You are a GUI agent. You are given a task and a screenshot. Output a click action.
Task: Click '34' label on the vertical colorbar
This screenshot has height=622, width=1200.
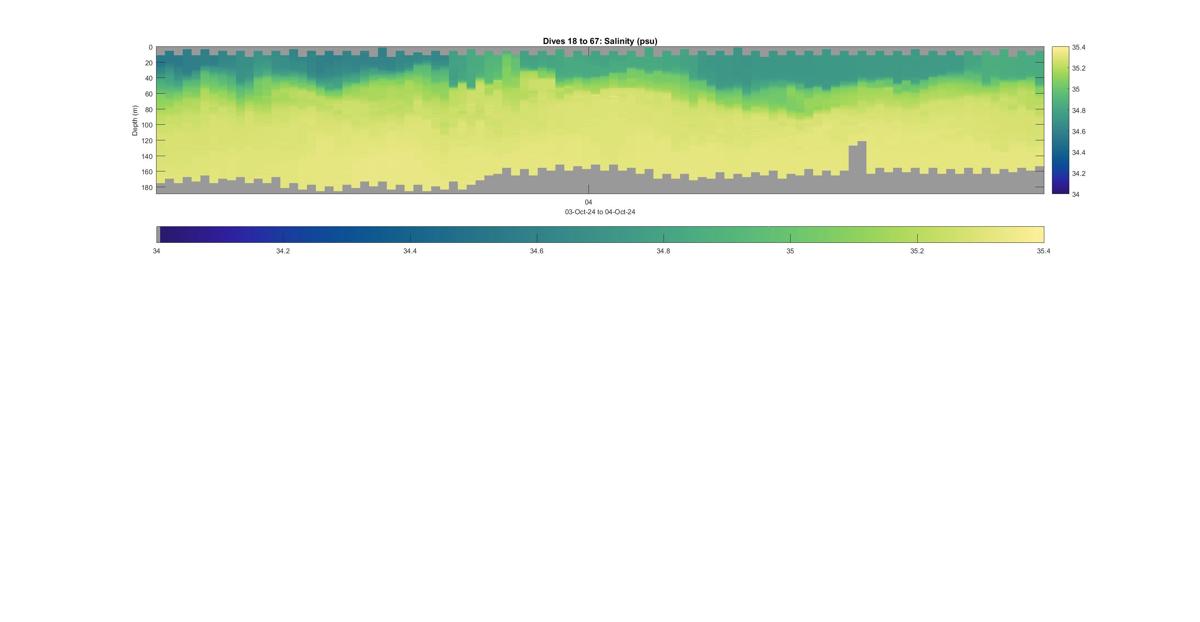click(1075, 194)
